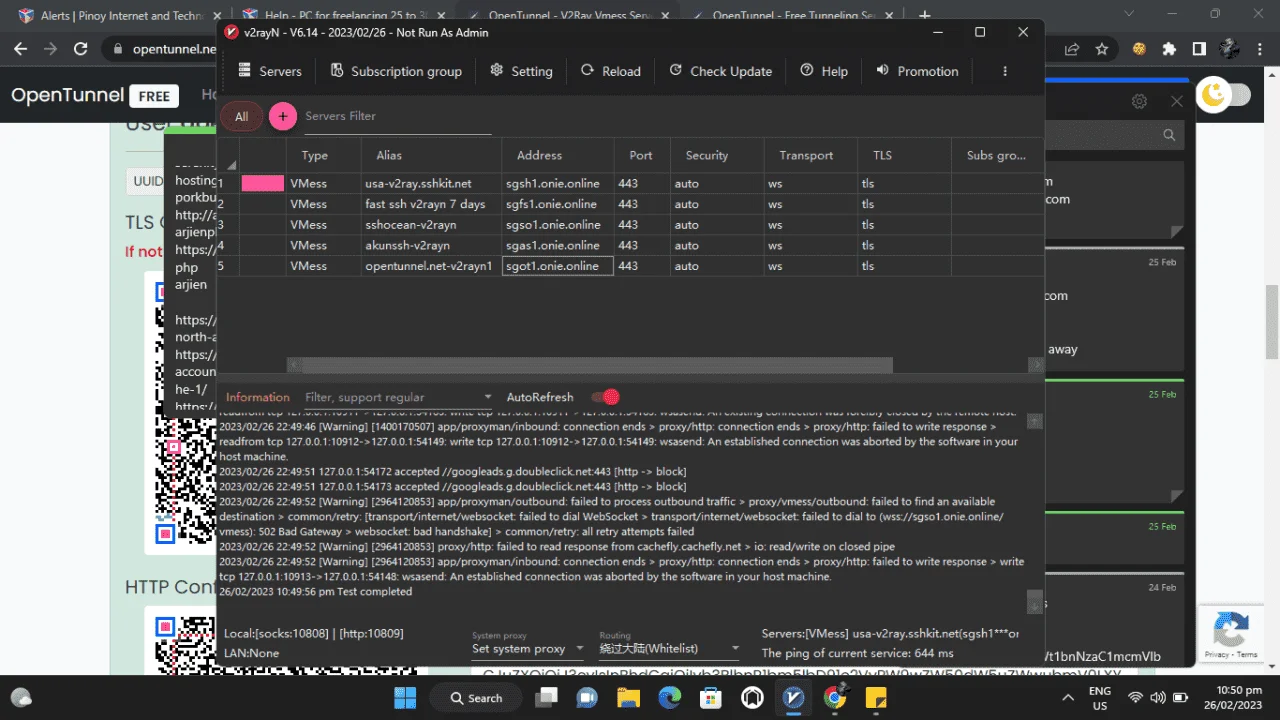1280x720 pixels.
Task: Select the fast ssh v2rayn 7 days server
Action: point(630,204)
